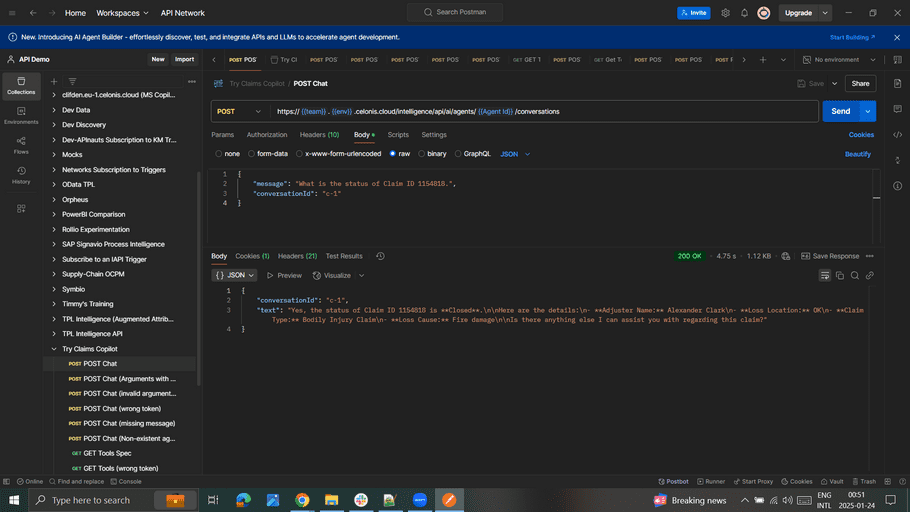This screenshot has height=512, width=910.
Task: Open the POST method dropdown
Action: coord(239,111)
